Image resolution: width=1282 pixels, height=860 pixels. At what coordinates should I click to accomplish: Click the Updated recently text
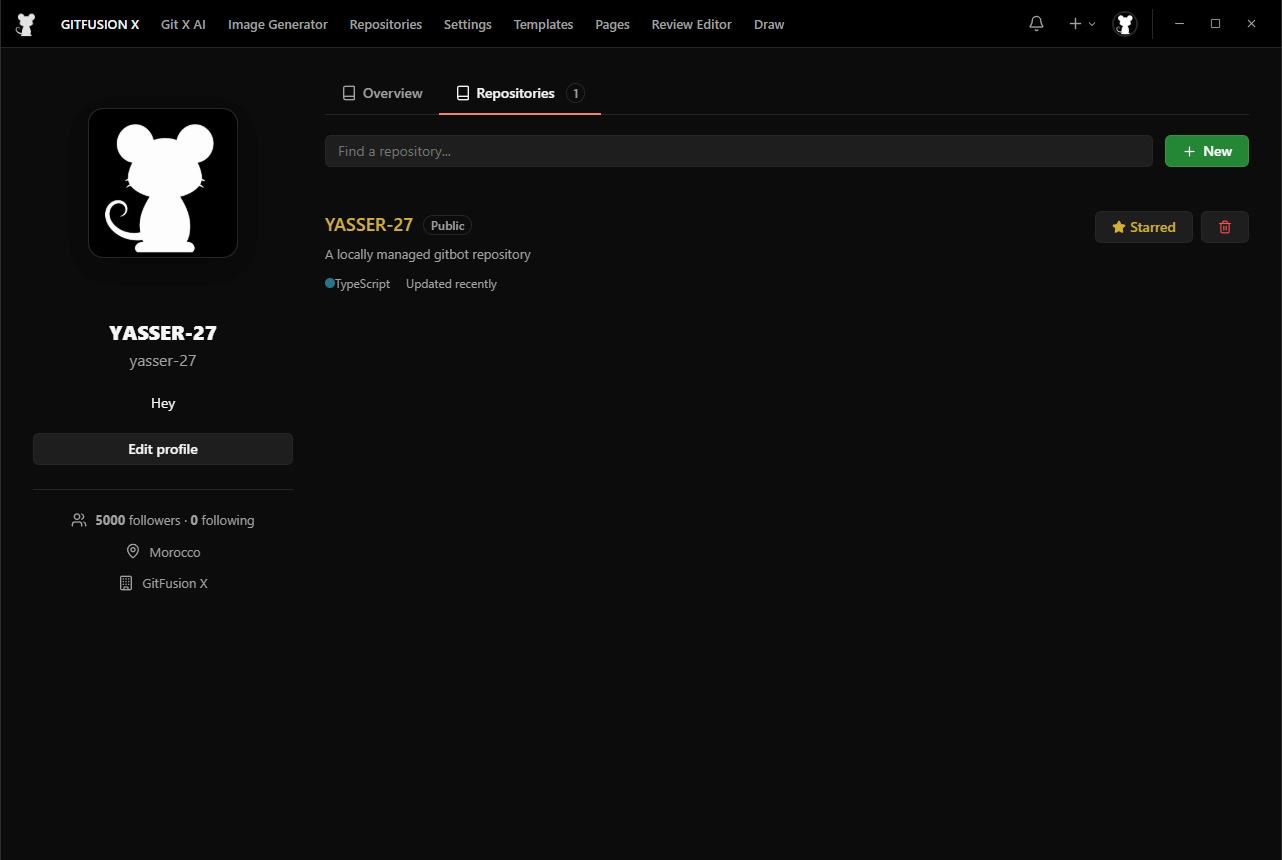click(x=451, y=284)
